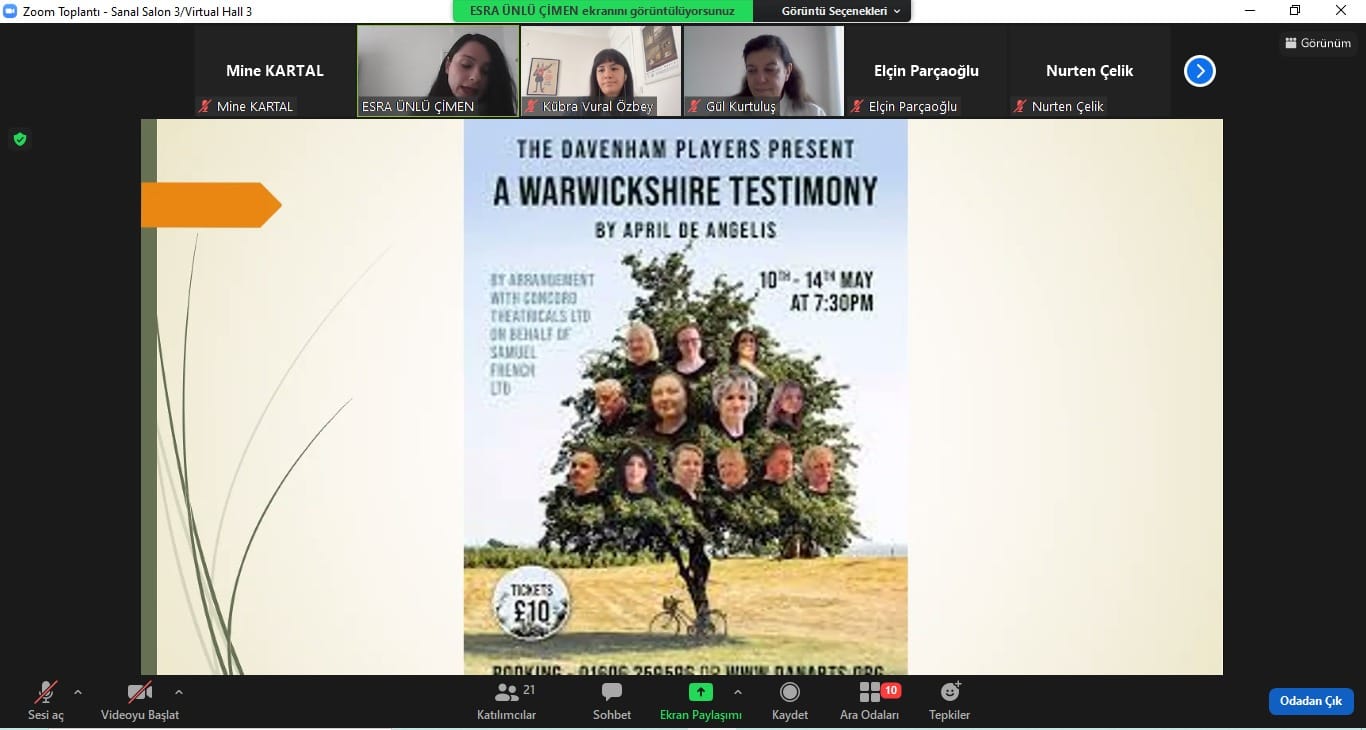Click the red 10 badge on Ara Odaları
The width and height of the screenshot is (1366, 730).
[x=891, y=690]
